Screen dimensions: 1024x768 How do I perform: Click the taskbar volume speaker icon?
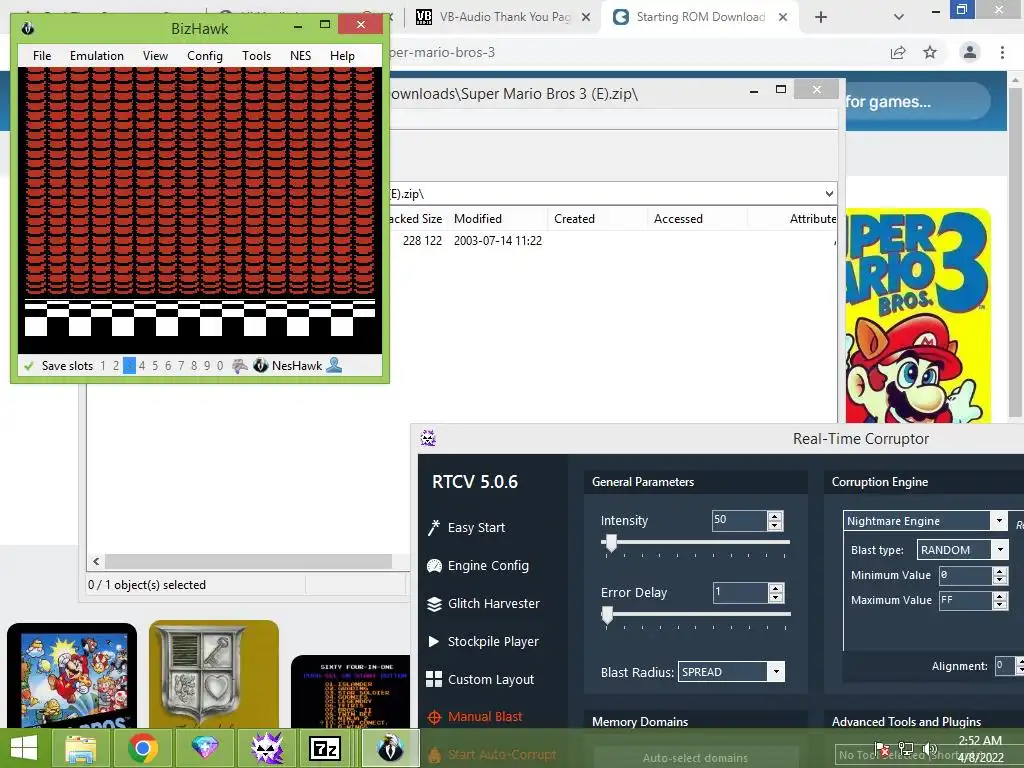[x=929, y=749]
